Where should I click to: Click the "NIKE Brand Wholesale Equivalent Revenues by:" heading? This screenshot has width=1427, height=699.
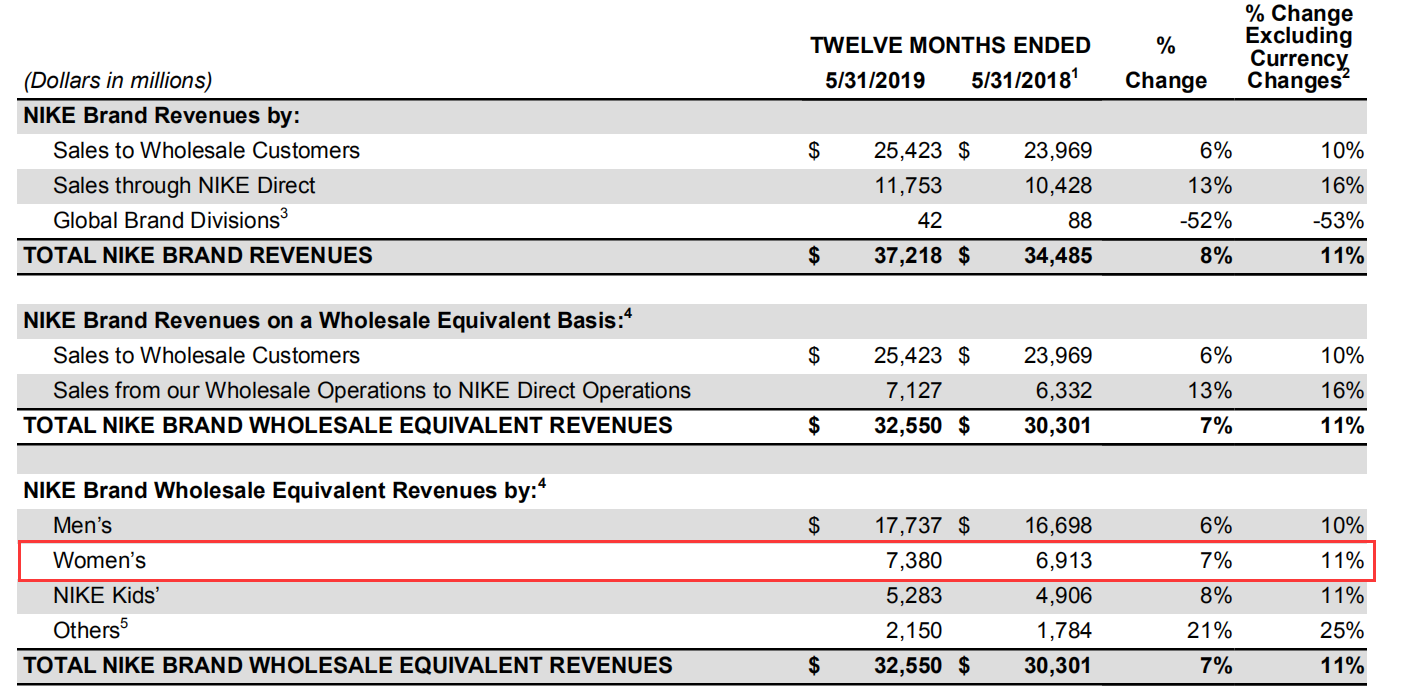click(x=285, y=490)
